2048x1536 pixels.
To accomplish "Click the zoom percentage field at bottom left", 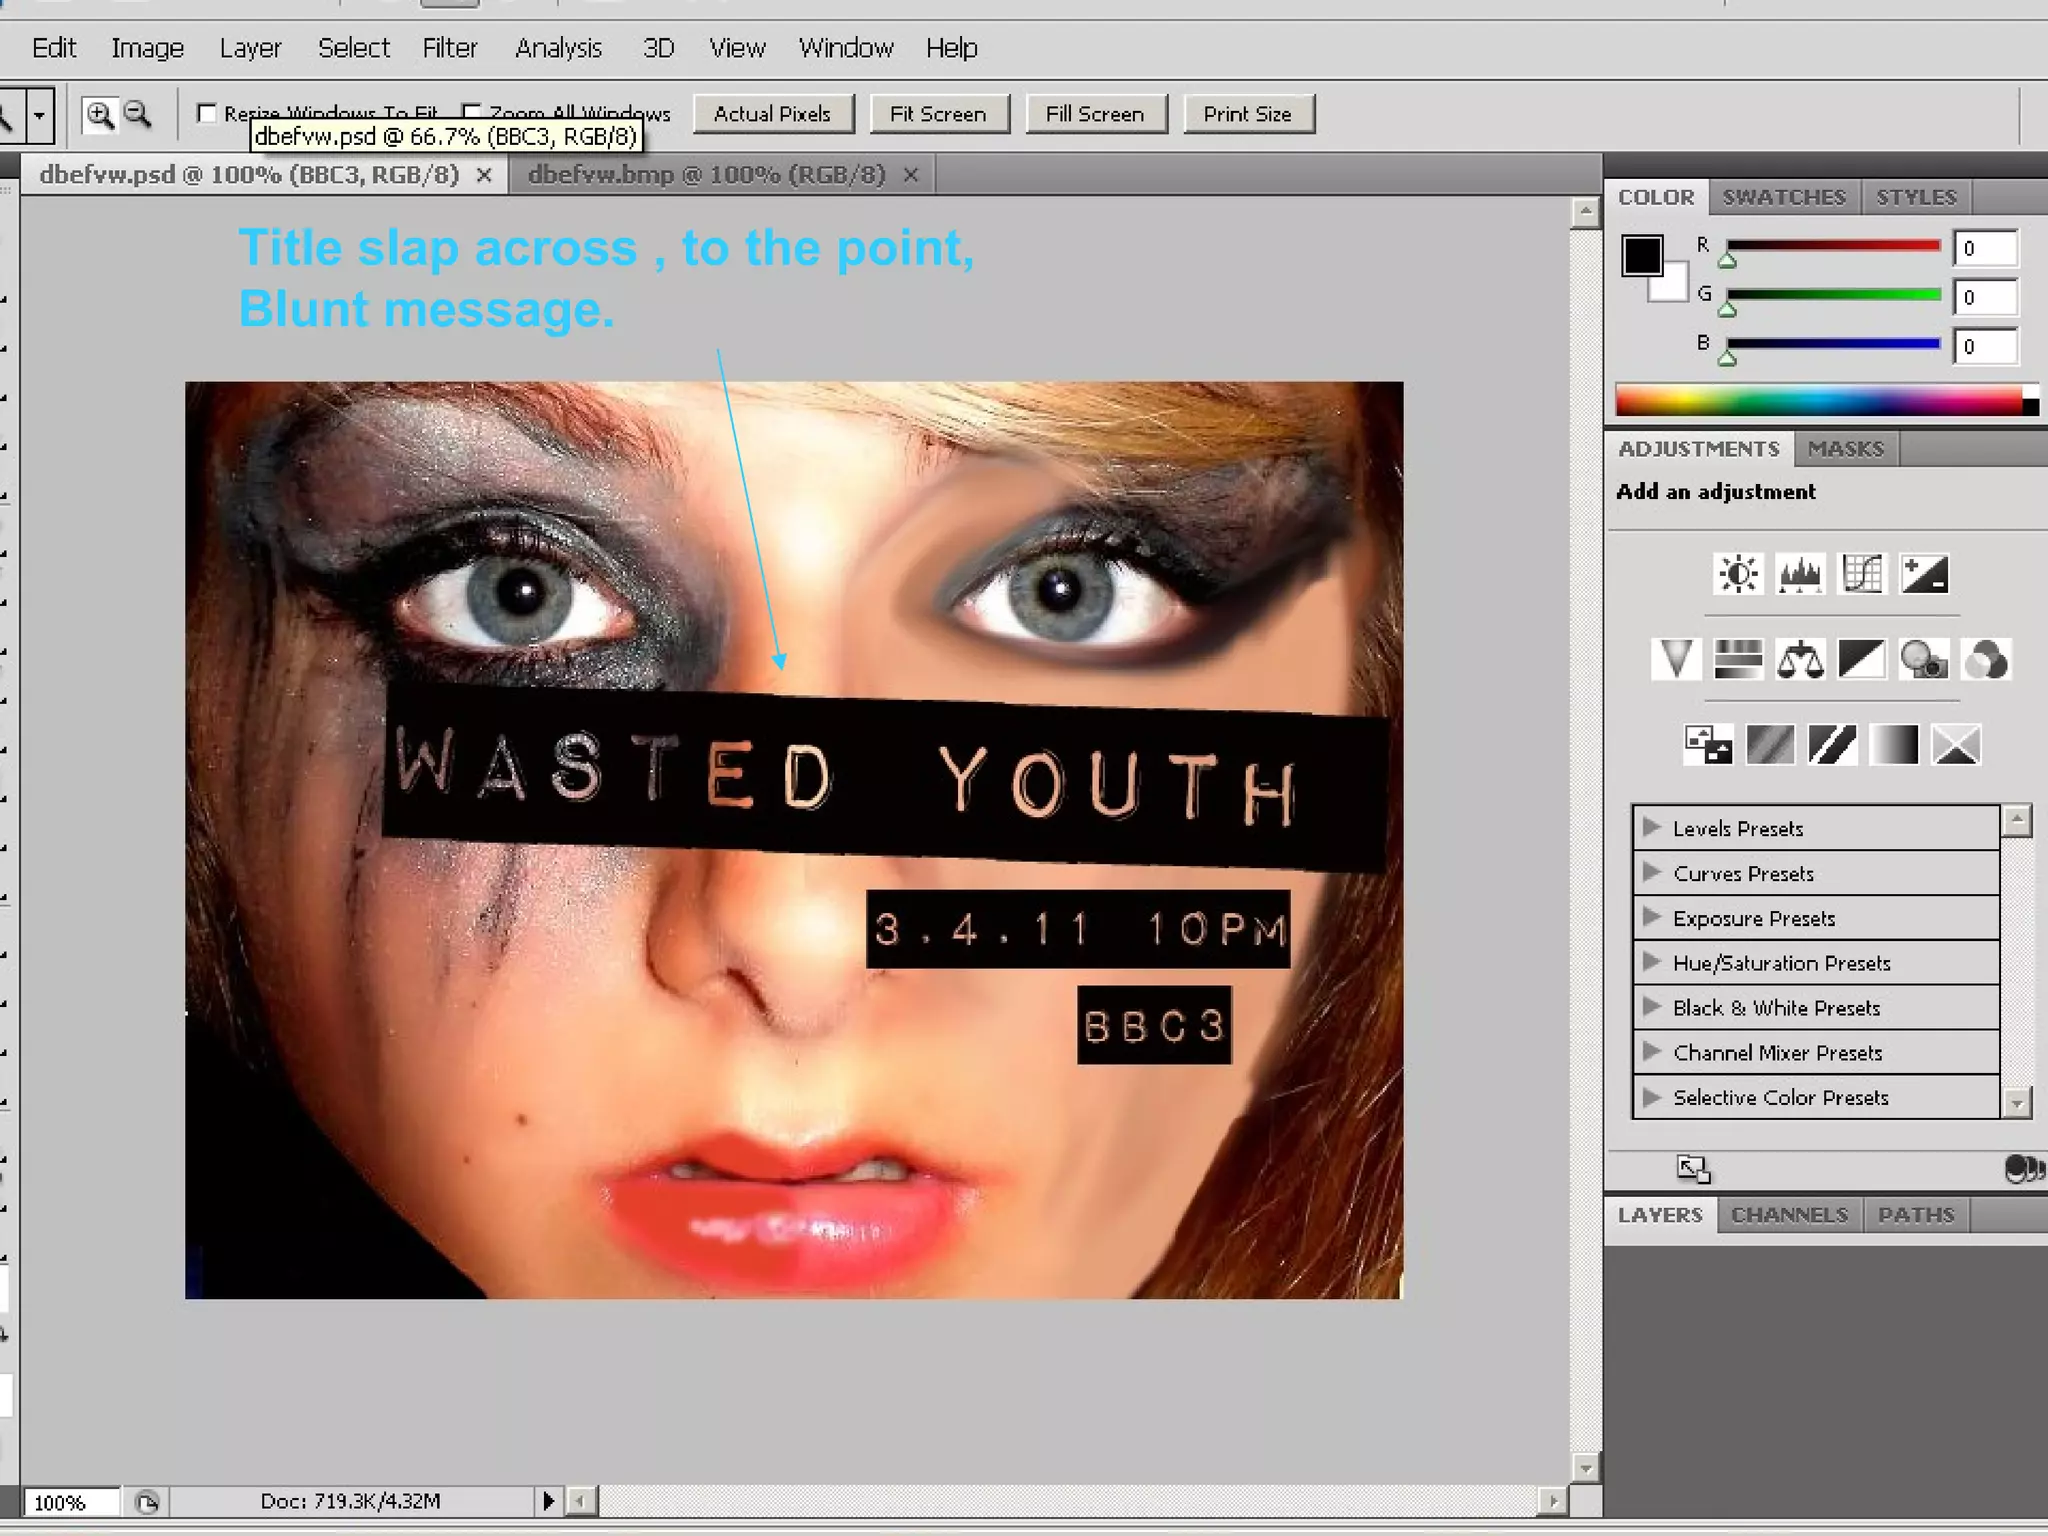I will tap(68, 1502).
